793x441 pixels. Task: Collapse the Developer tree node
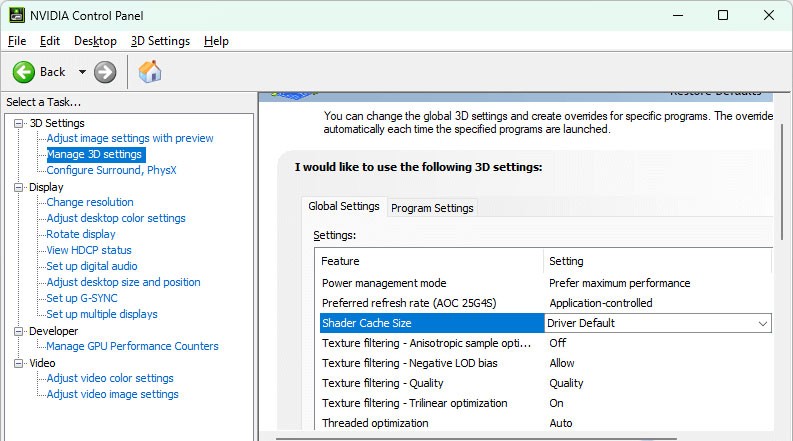click(x=18, y=331)
